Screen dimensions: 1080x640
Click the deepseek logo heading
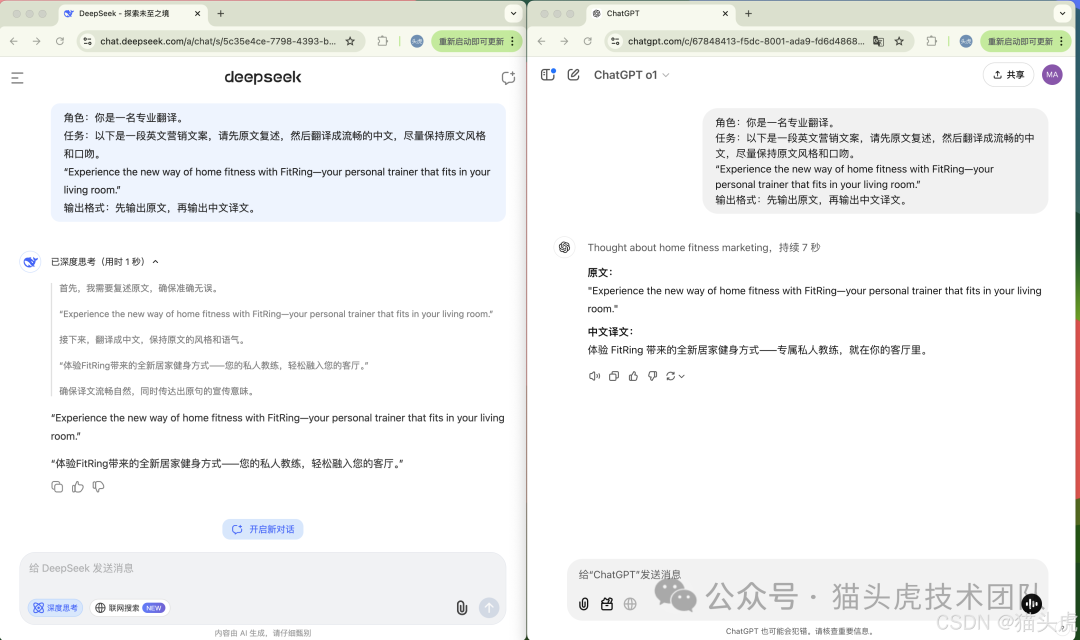(262, 77)
